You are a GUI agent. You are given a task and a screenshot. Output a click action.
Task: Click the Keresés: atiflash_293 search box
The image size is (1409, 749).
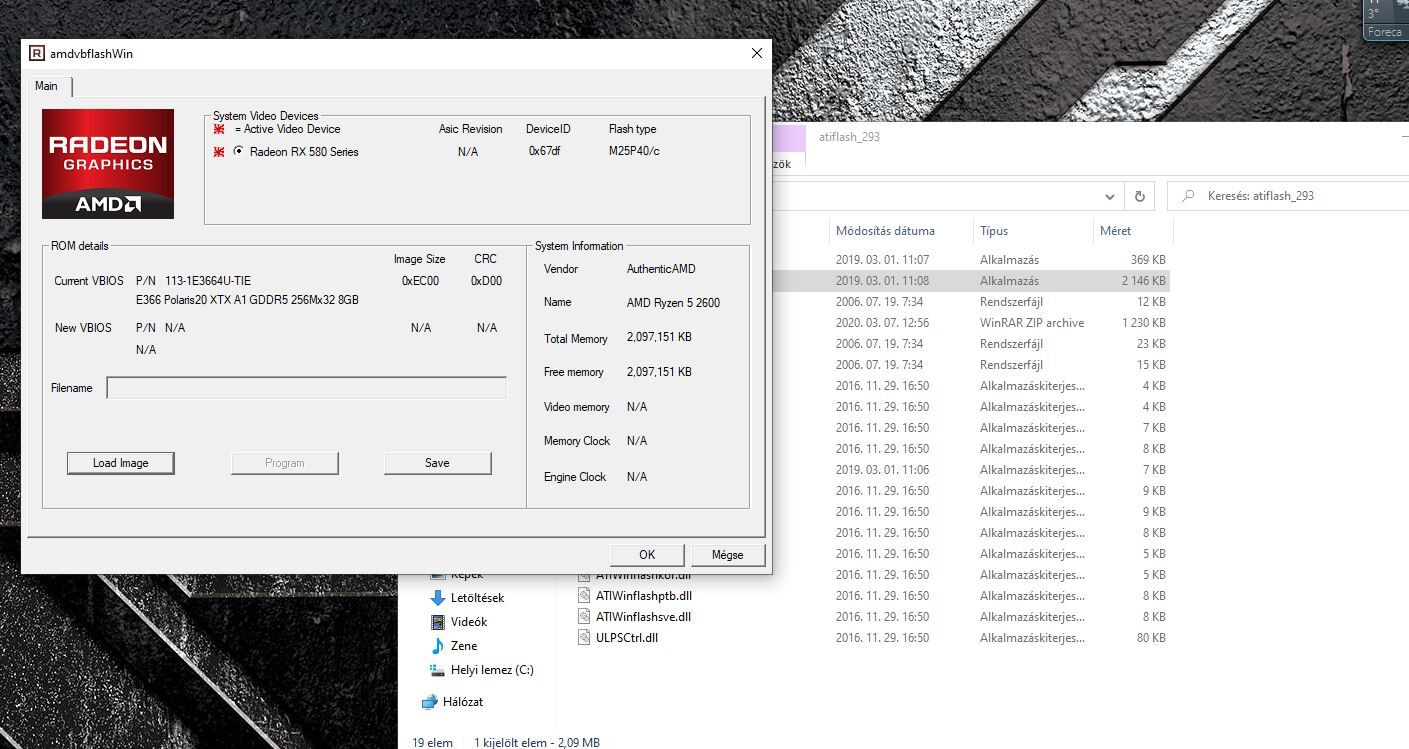coord(1288,196)
